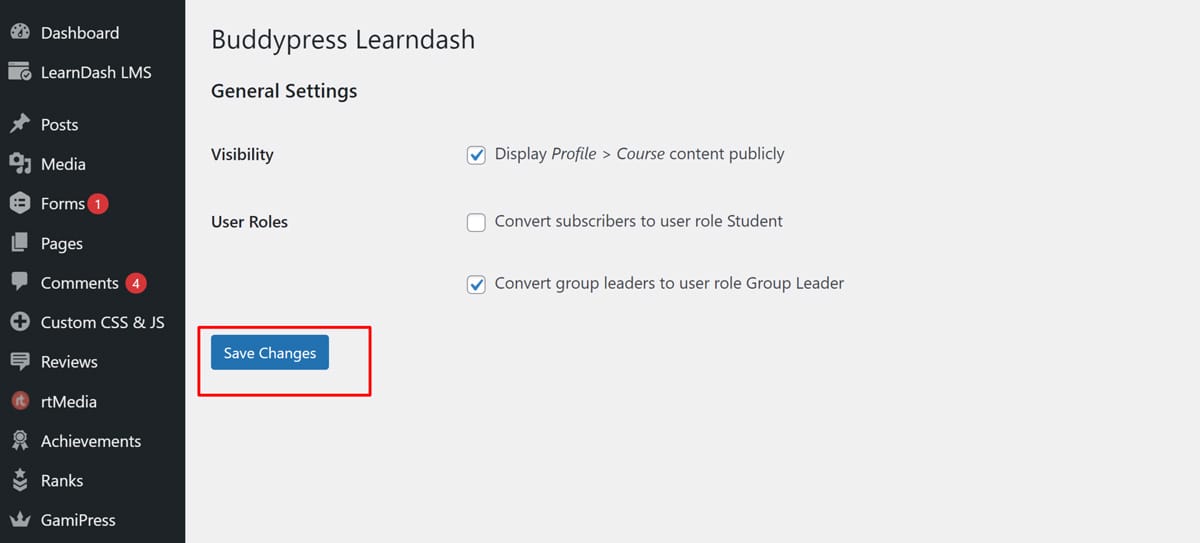This screenshot has width=1200, height=543.
Task: Click the Pages sidebar icon
Action: click(19, 243)
